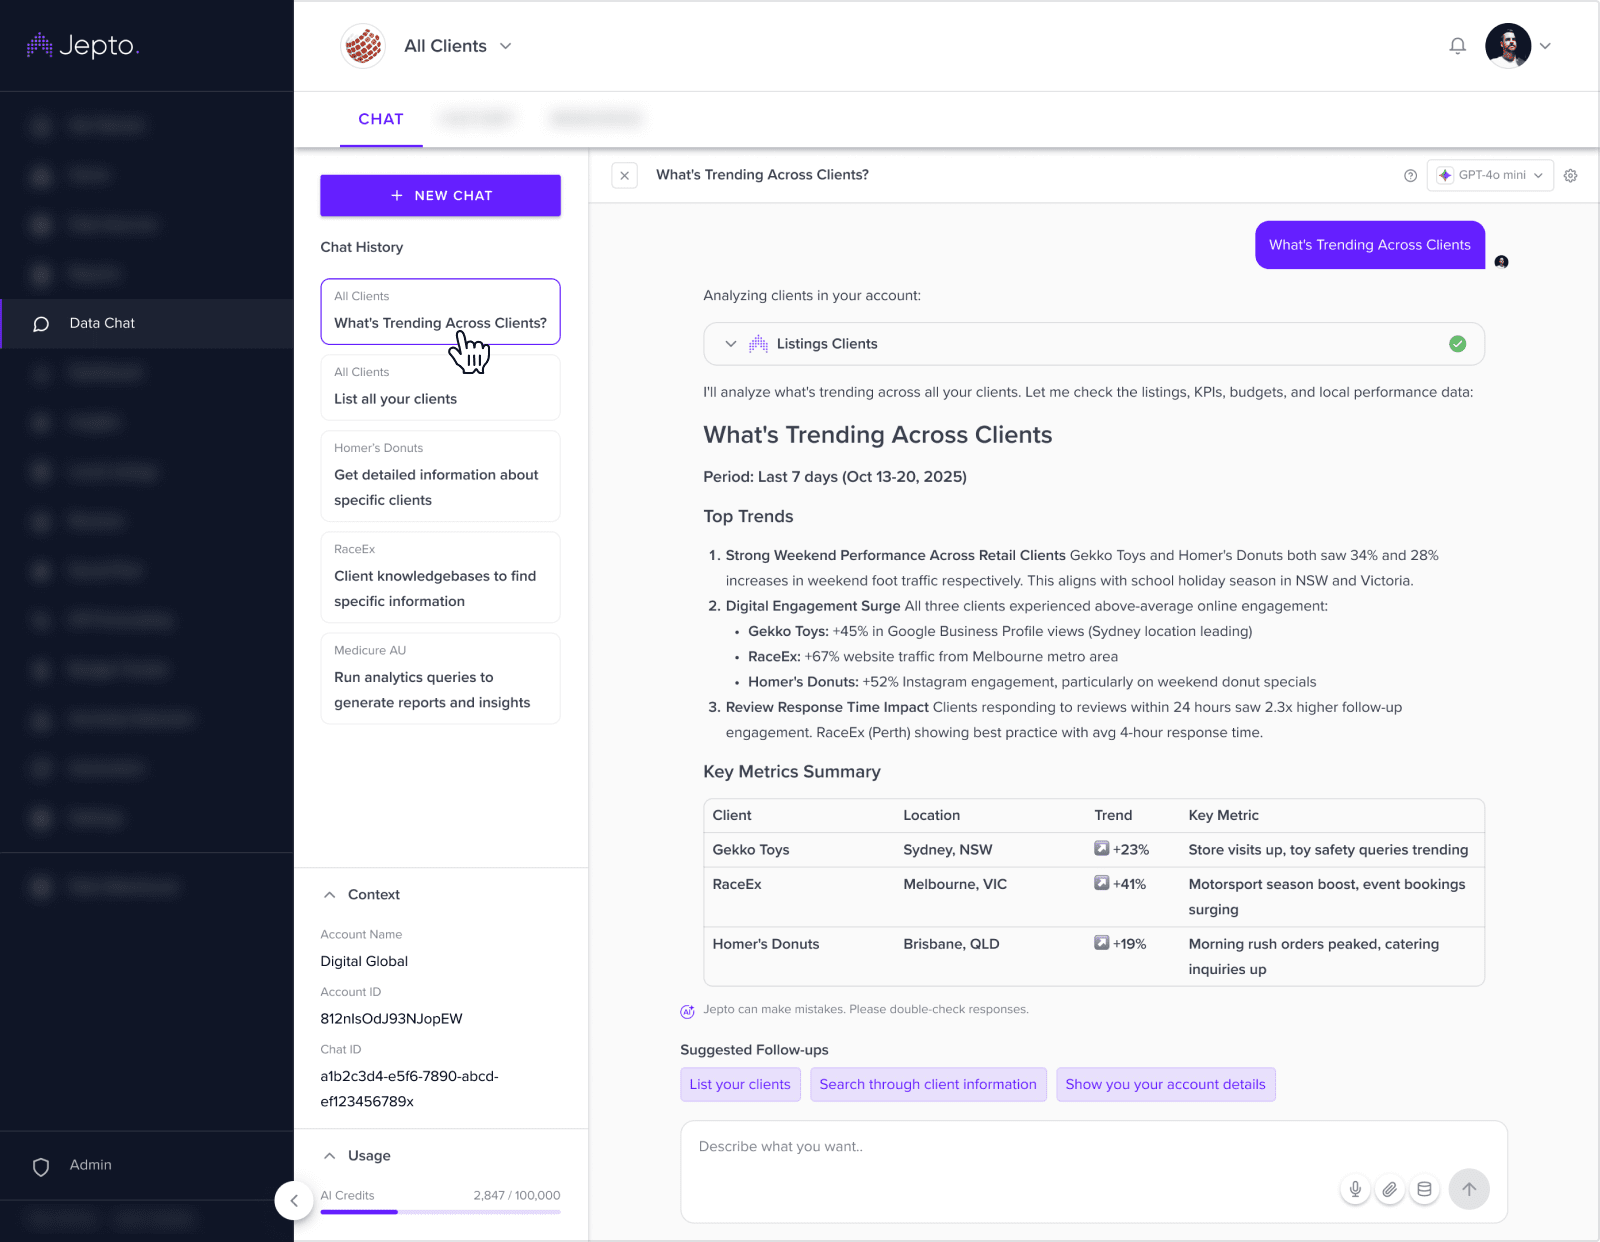The width and height of the screenshot is (1600, 1242).
Task: Open the All Clients selector dropdown
Action: click(458, 46)
